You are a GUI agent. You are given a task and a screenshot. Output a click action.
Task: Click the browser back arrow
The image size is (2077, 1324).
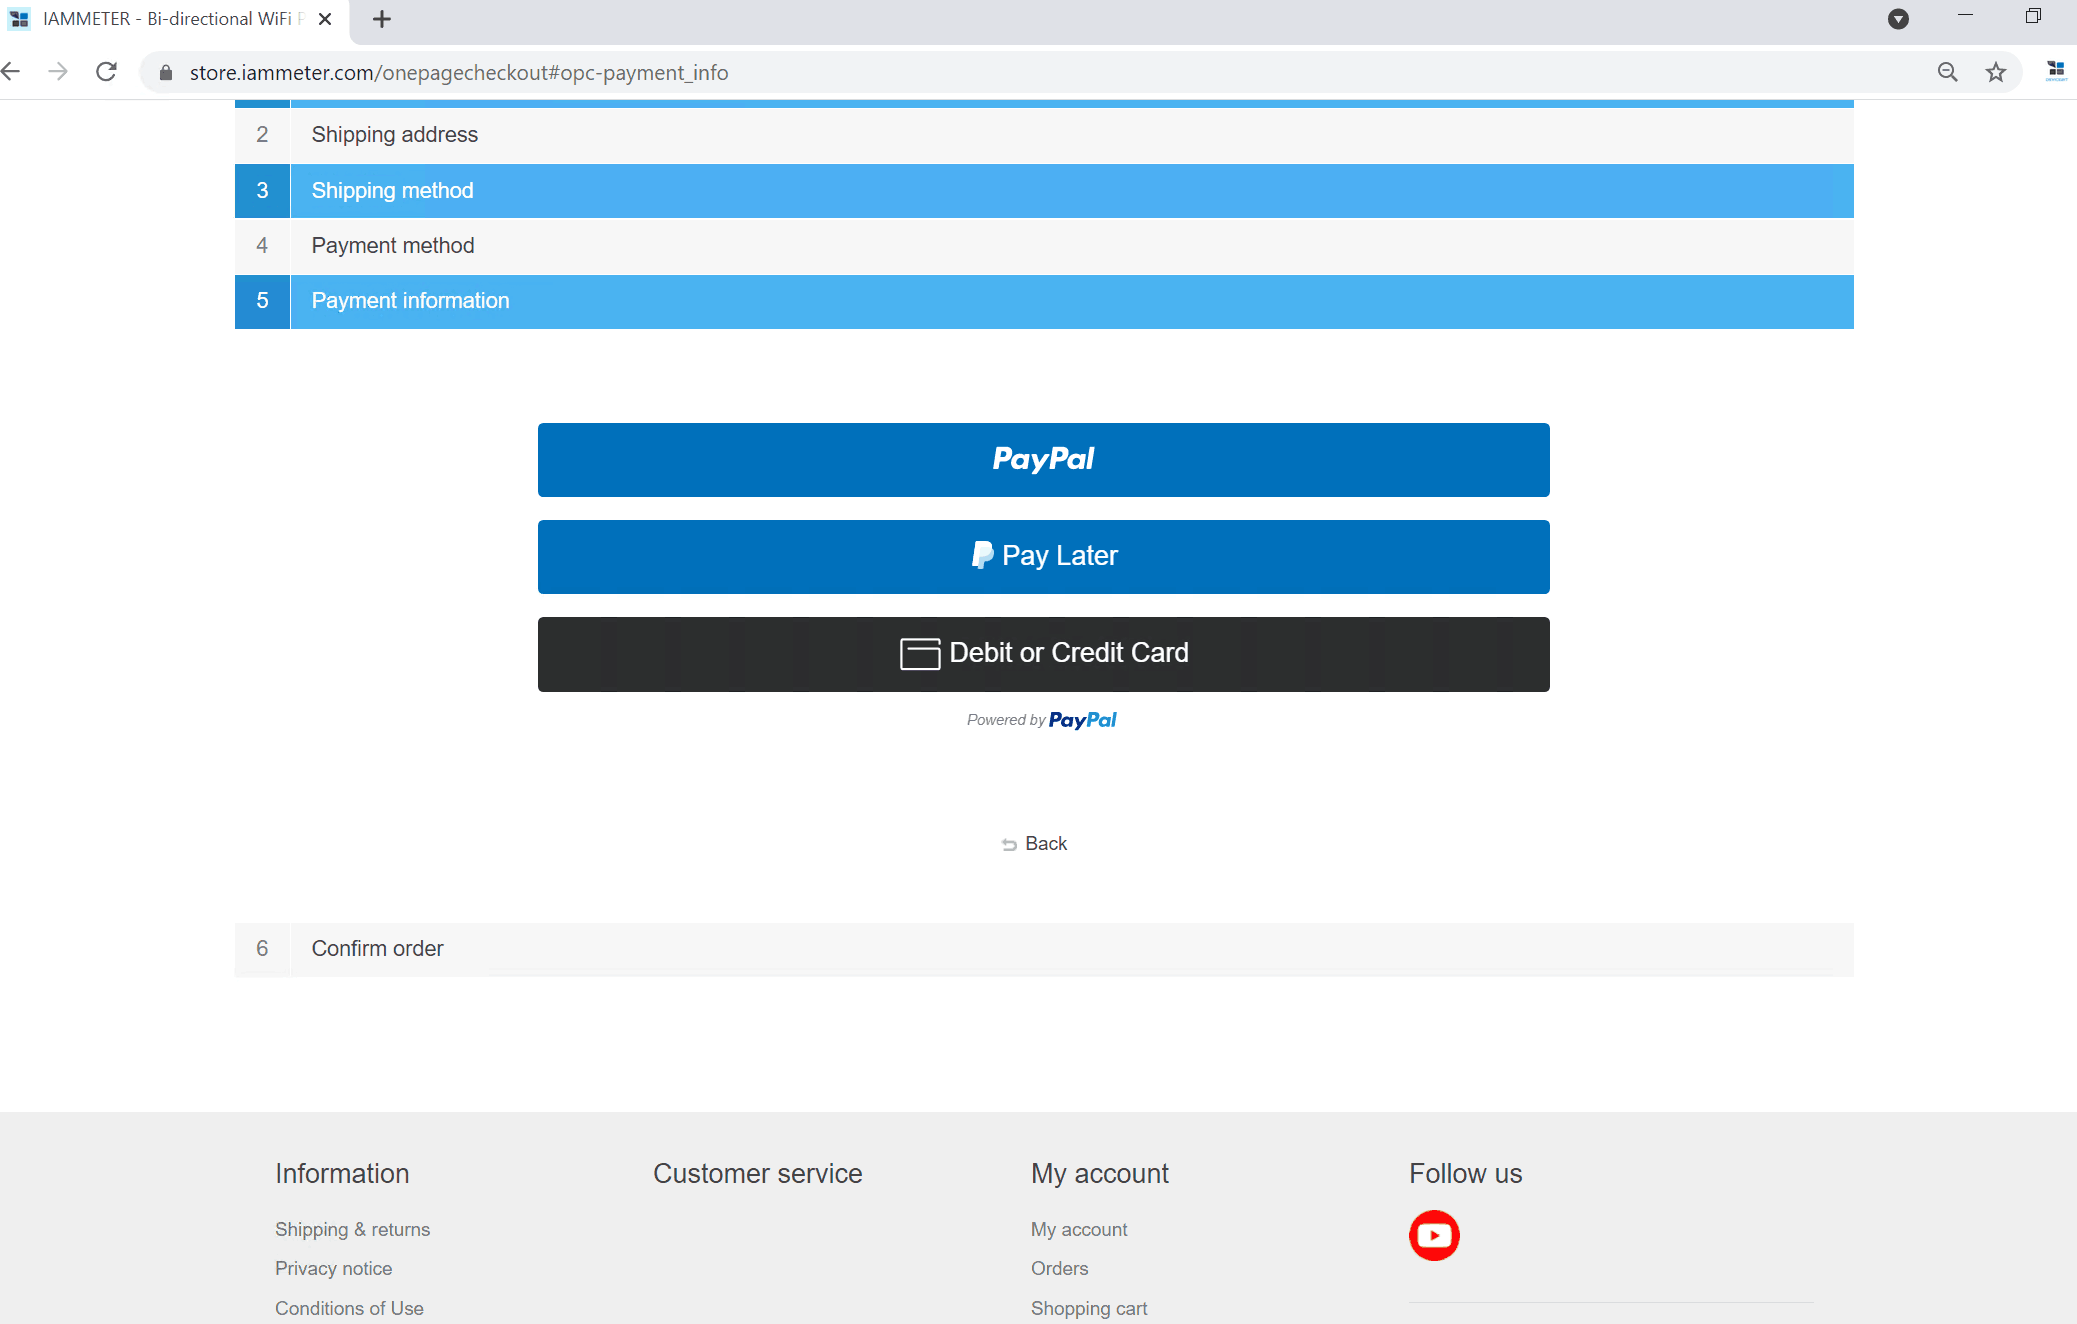pyautogui.click(x=12, y=72)
